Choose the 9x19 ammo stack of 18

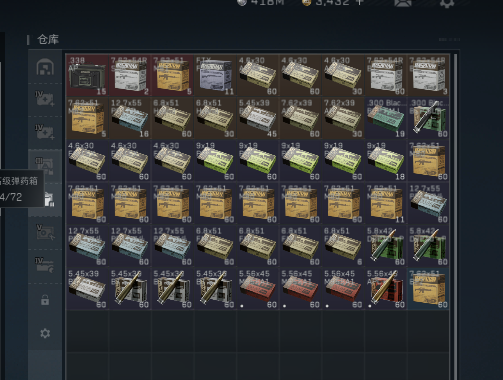[386, 161]
